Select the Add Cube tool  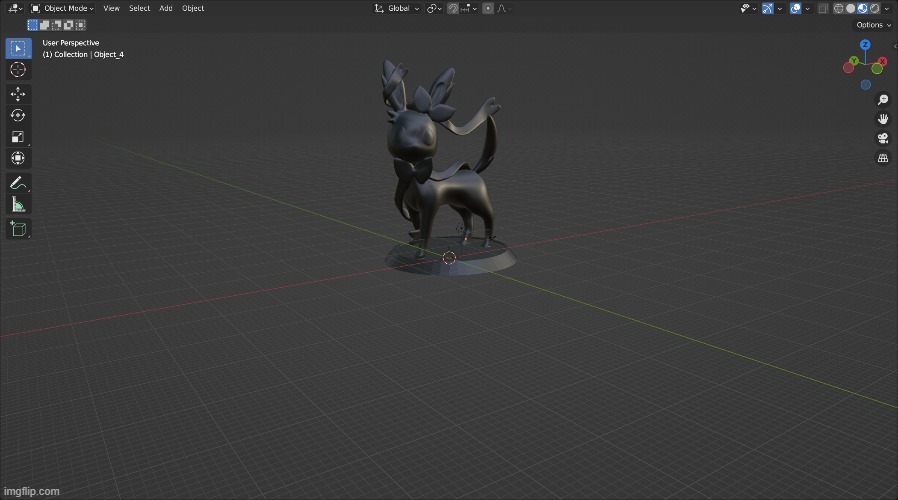[18, 229]
